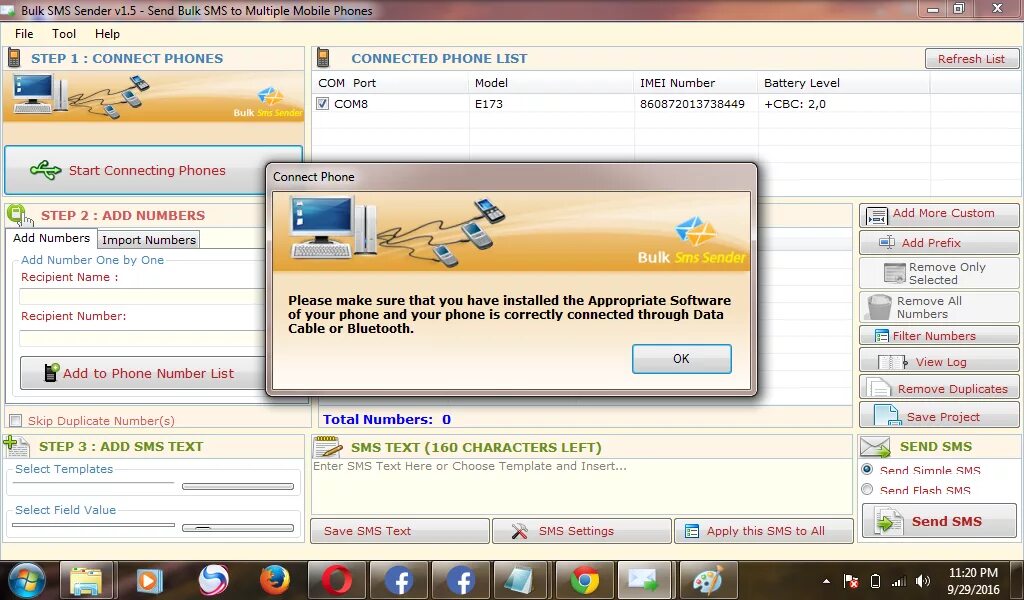The width and height of the screenshot is (1024, 600).
Task: Select Send Flash SMS radio button
Action: [x=867, y=489]
